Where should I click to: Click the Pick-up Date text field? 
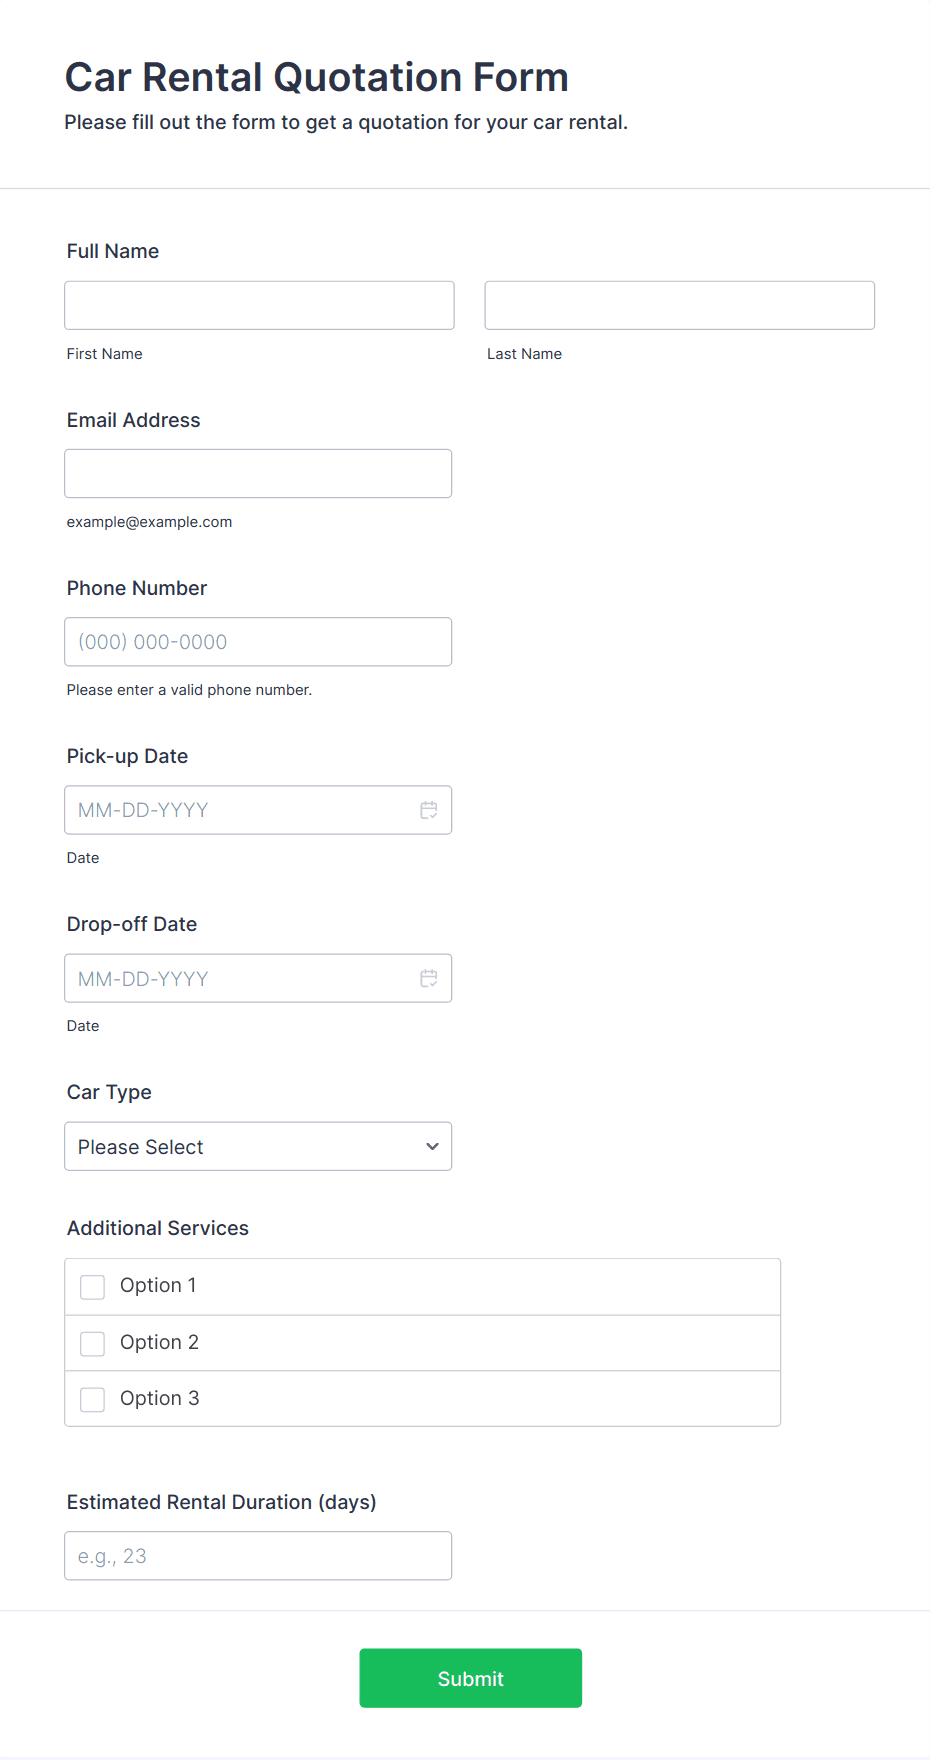(240, 810)
